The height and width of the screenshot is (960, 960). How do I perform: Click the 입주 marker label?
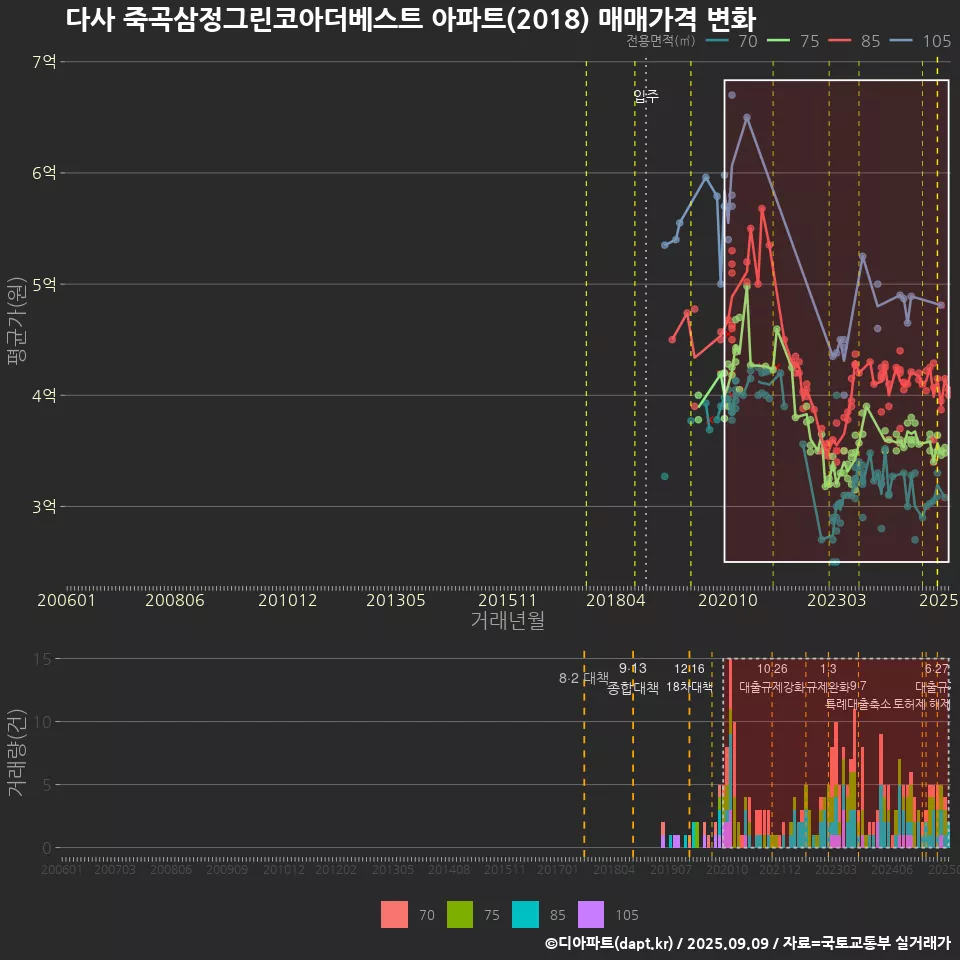coord(646,96)
